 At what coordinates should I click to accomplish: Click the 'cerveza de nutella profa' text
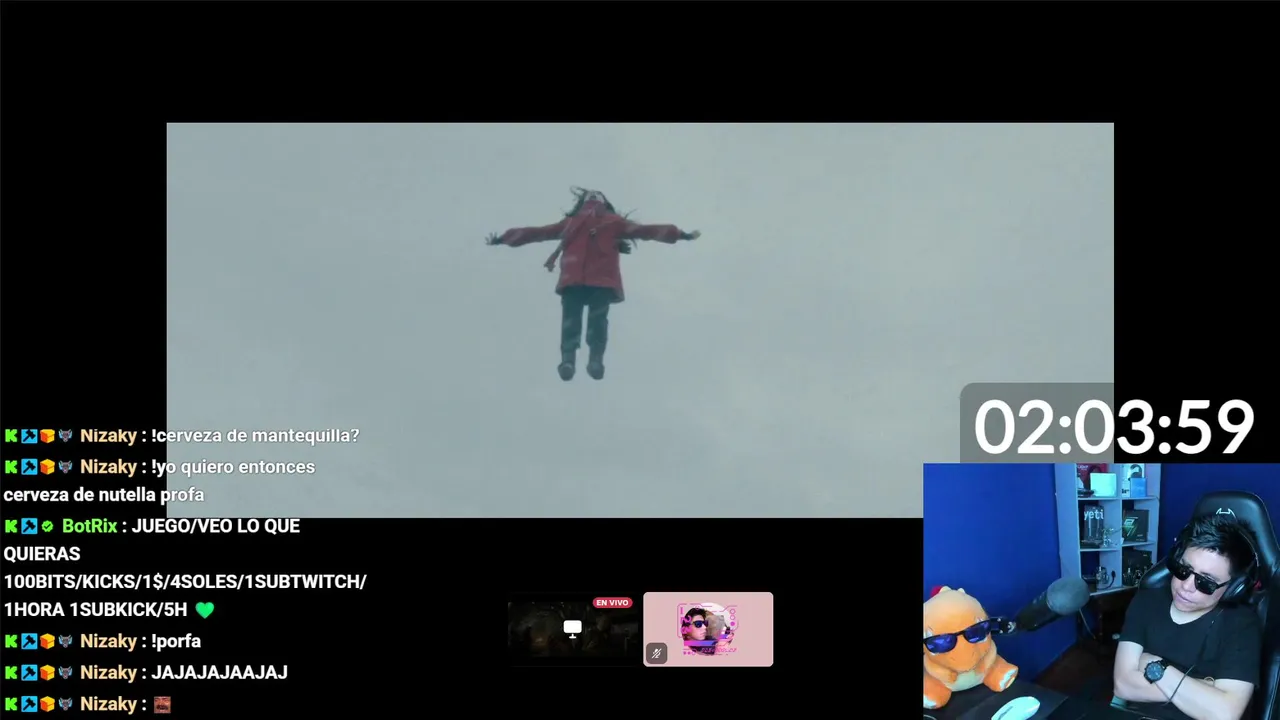[104, 495]
